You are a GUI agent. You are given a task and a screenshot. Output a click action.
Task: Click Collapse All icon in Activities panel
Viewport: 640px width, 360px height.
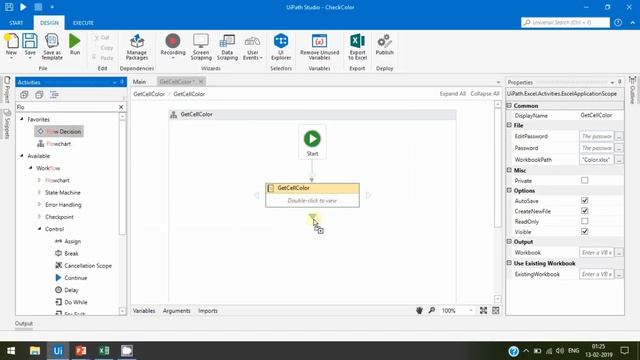[39, 95]
